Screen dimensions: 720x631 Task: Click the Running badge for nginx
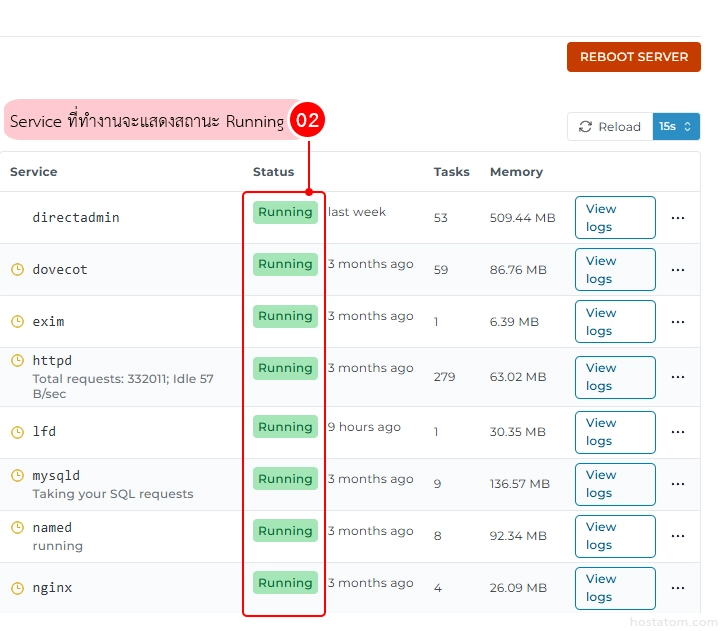pyautogui.click(x=285, y=582)
